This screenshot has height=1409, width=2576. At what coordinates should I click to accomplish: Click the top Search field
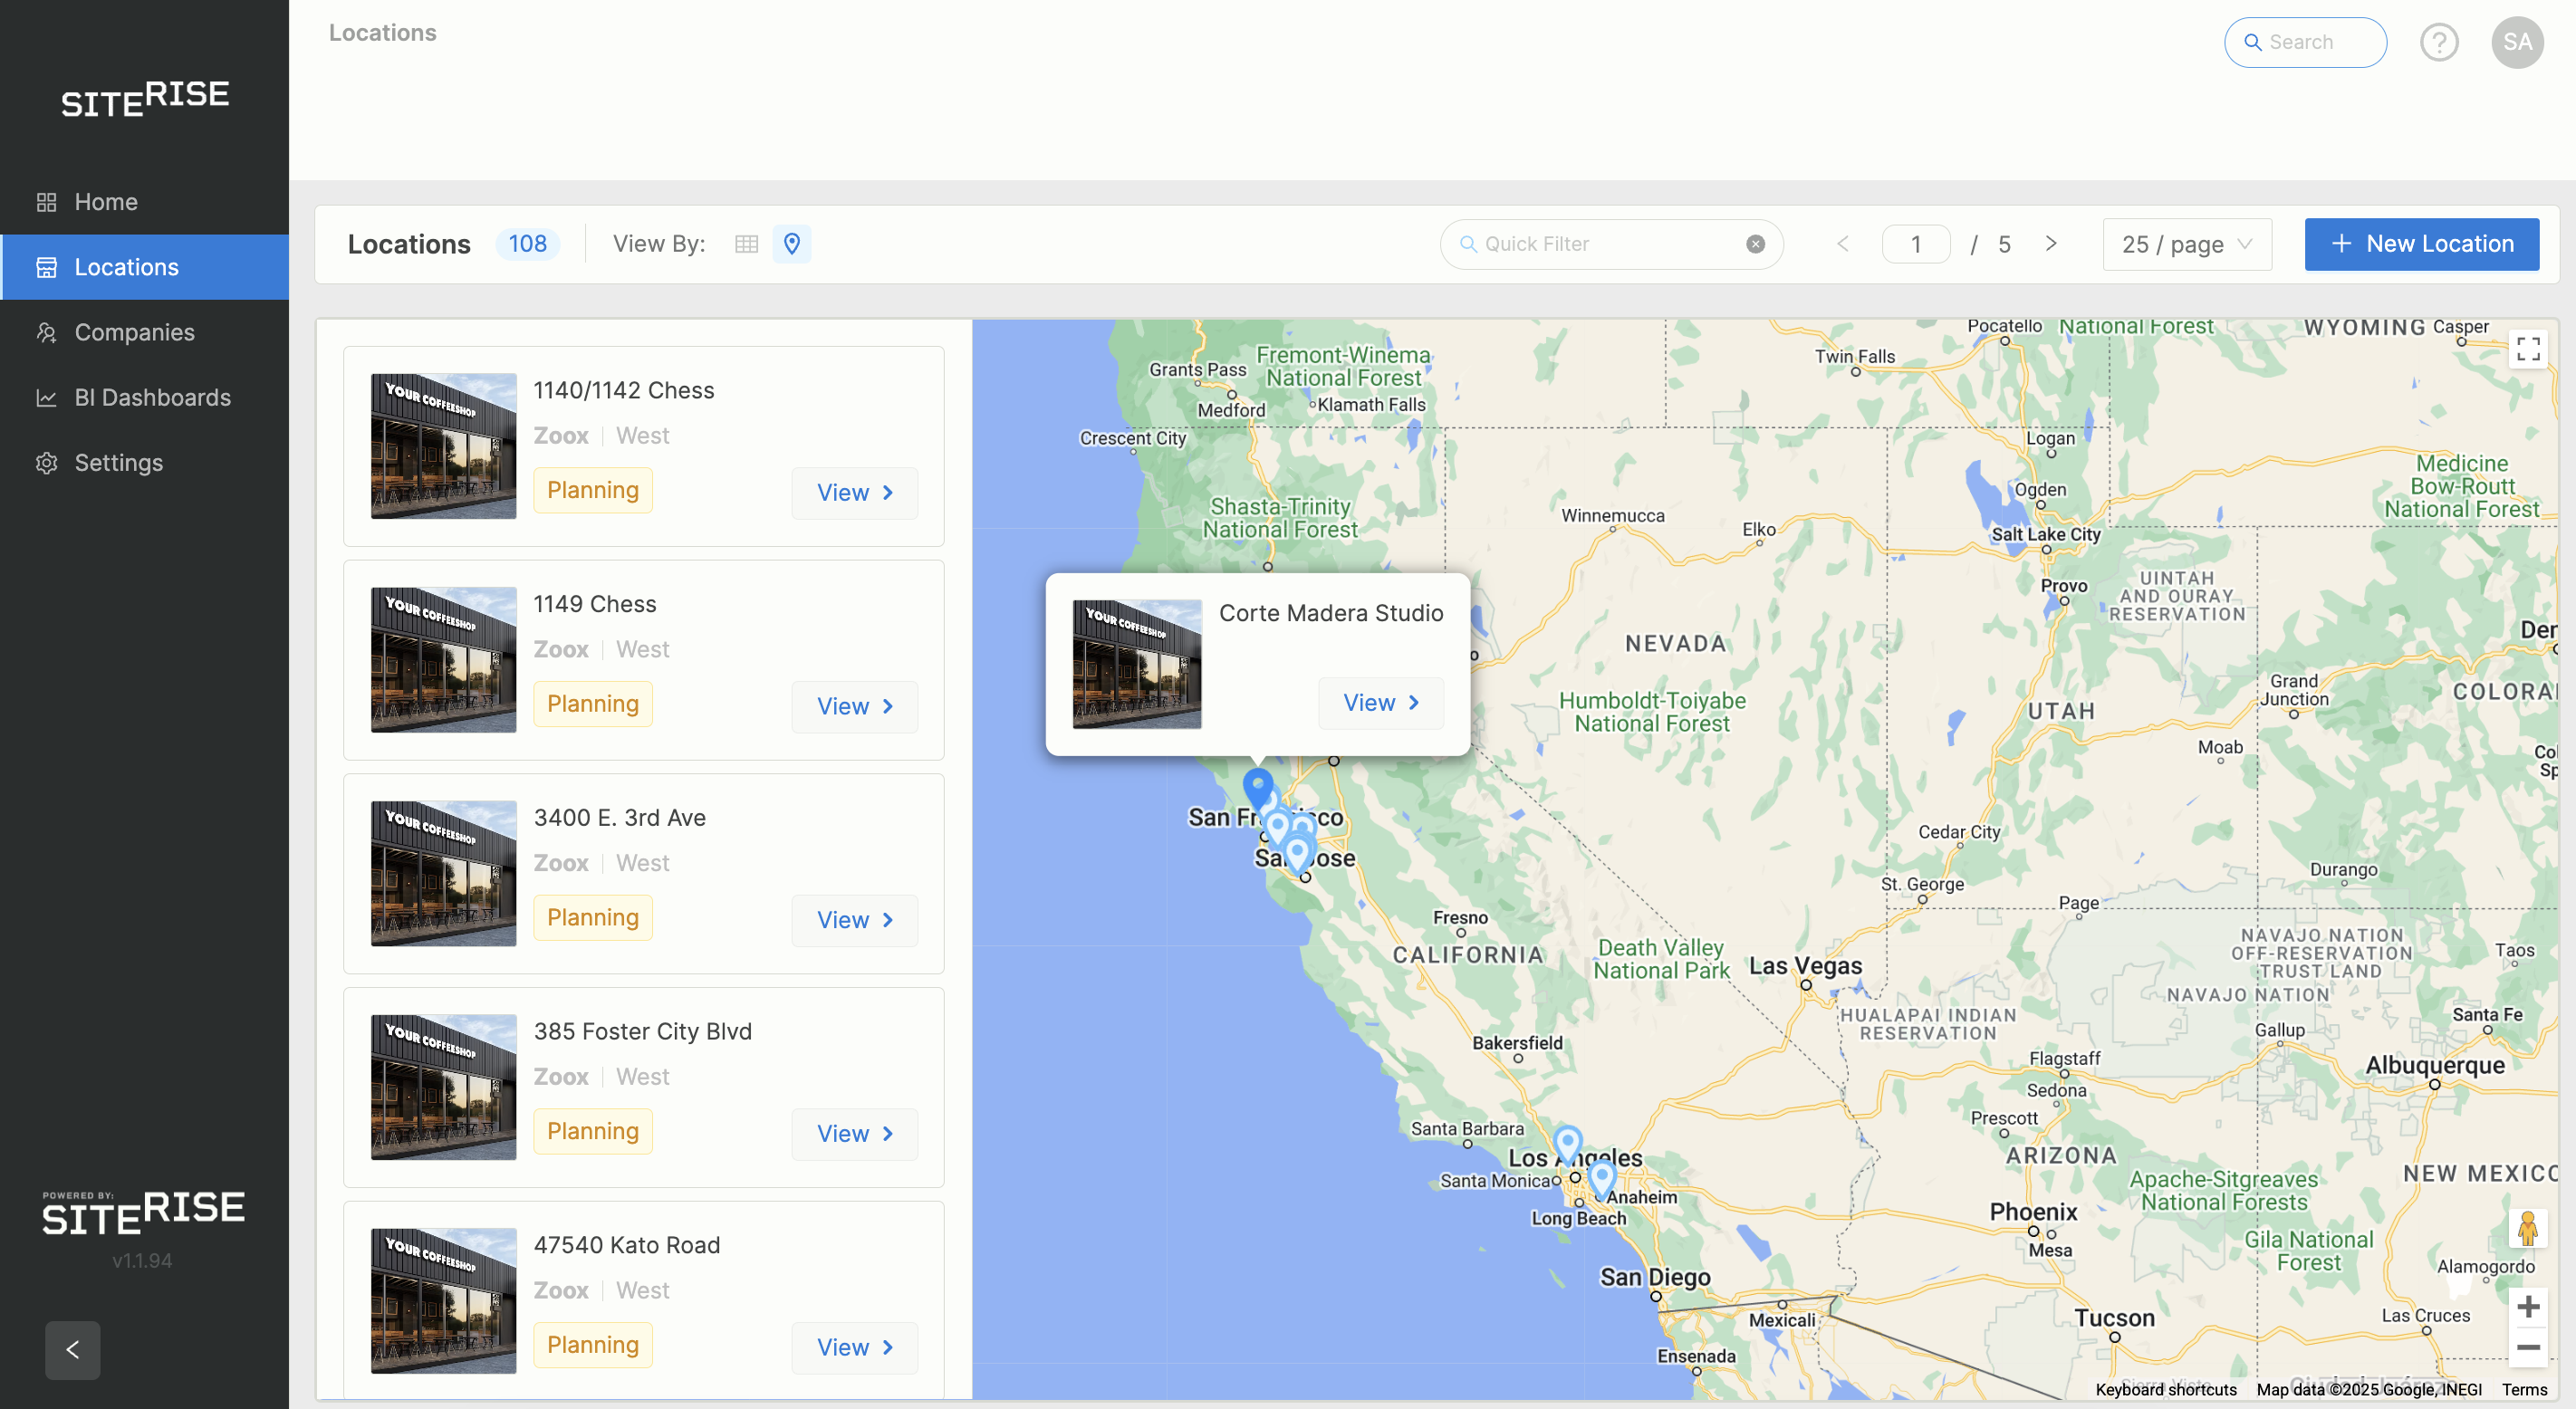coord(2305,42)
